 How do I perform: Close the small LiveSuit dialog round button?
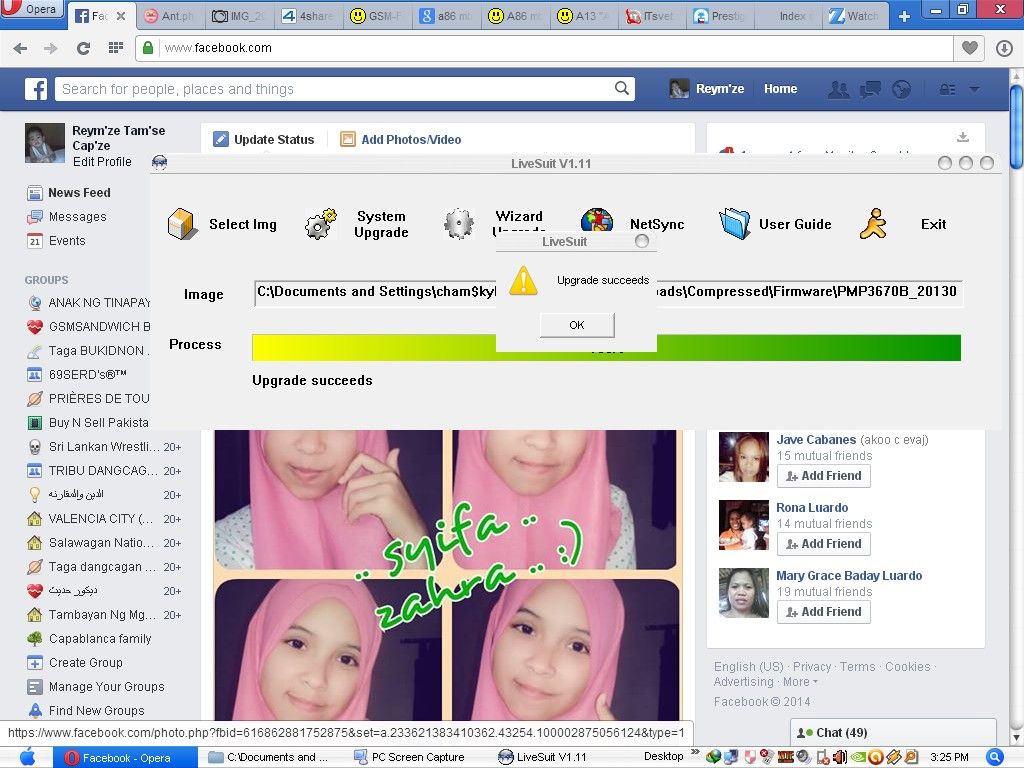click(x=642, y=241)
